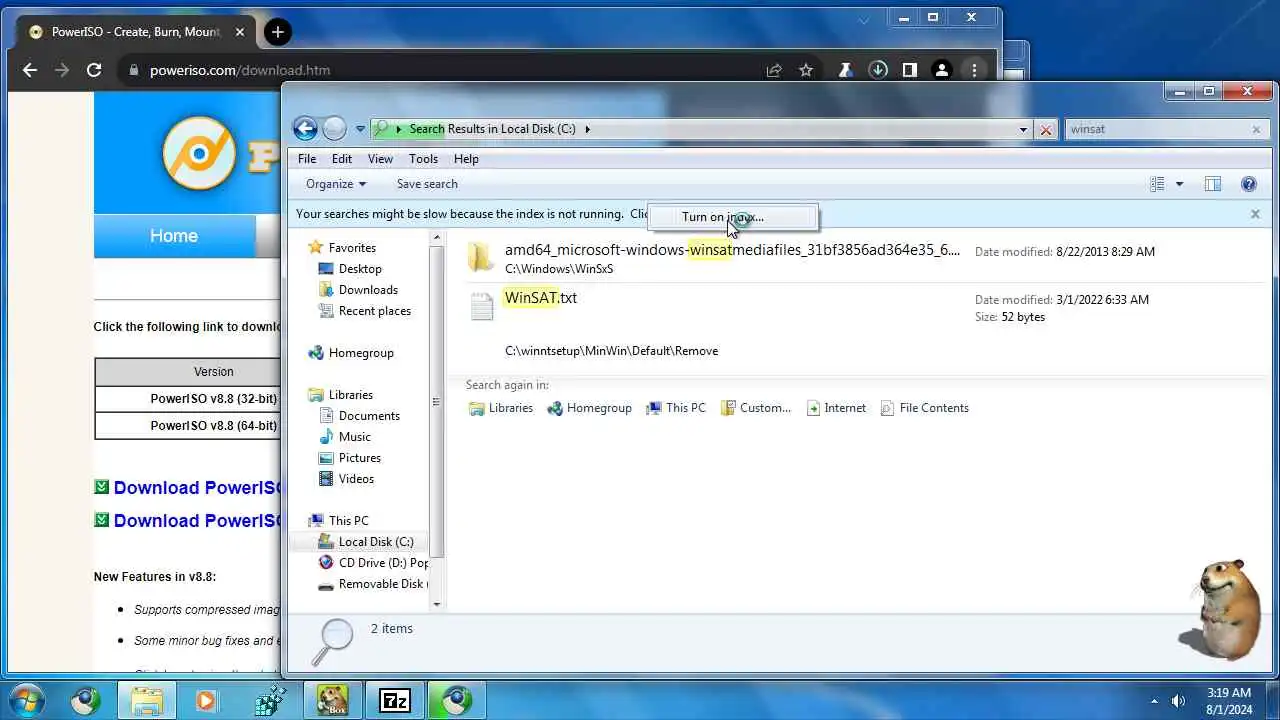Open the Windows Start button

tap(27, 700)
